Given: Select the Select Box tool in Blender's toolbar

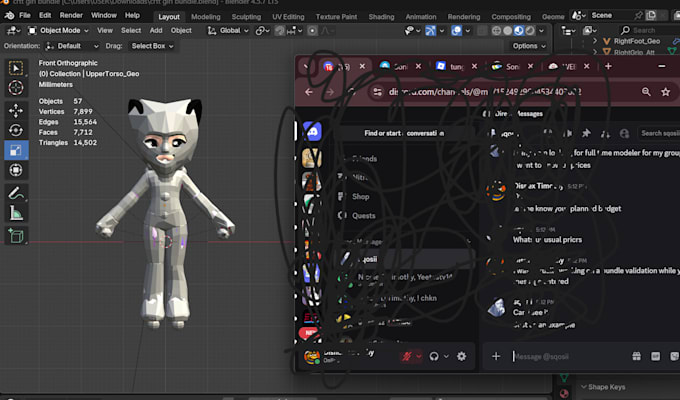Looking at the screenshot, I should (x=16, y=68).
